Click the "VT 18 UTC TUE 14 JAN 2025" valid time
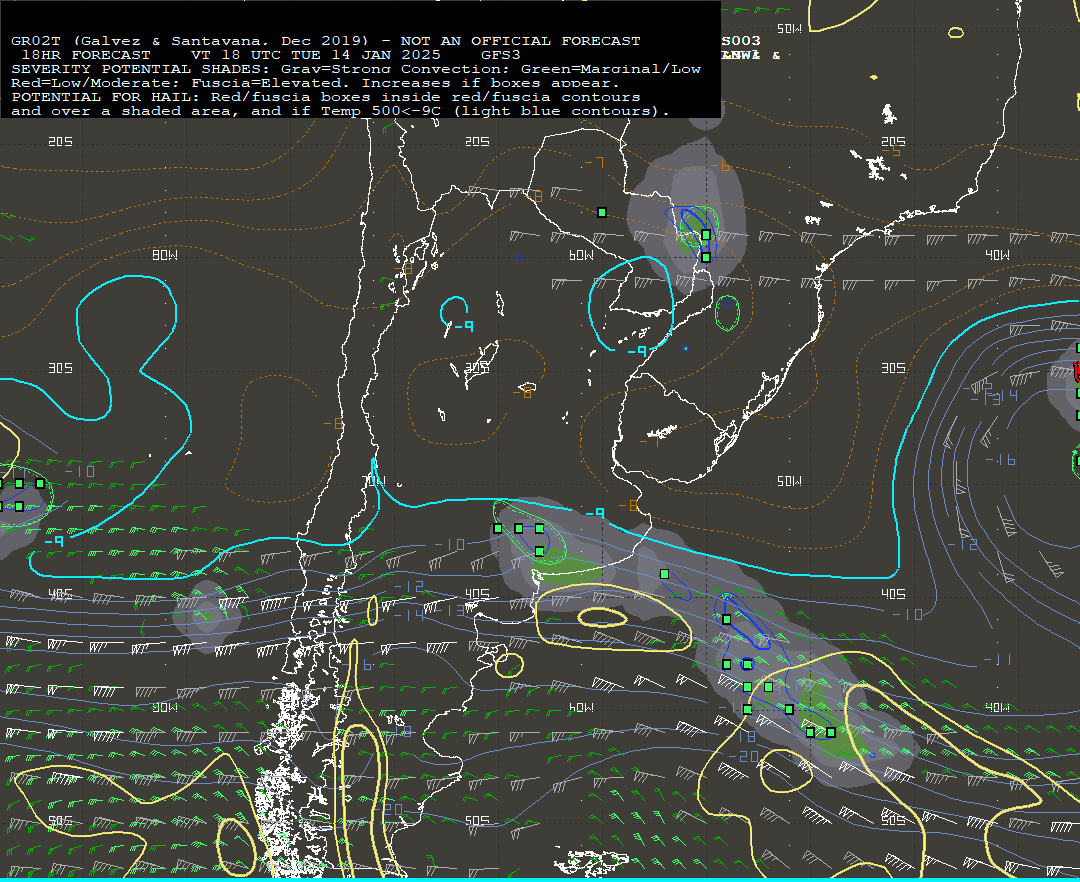 coord(315,55)
